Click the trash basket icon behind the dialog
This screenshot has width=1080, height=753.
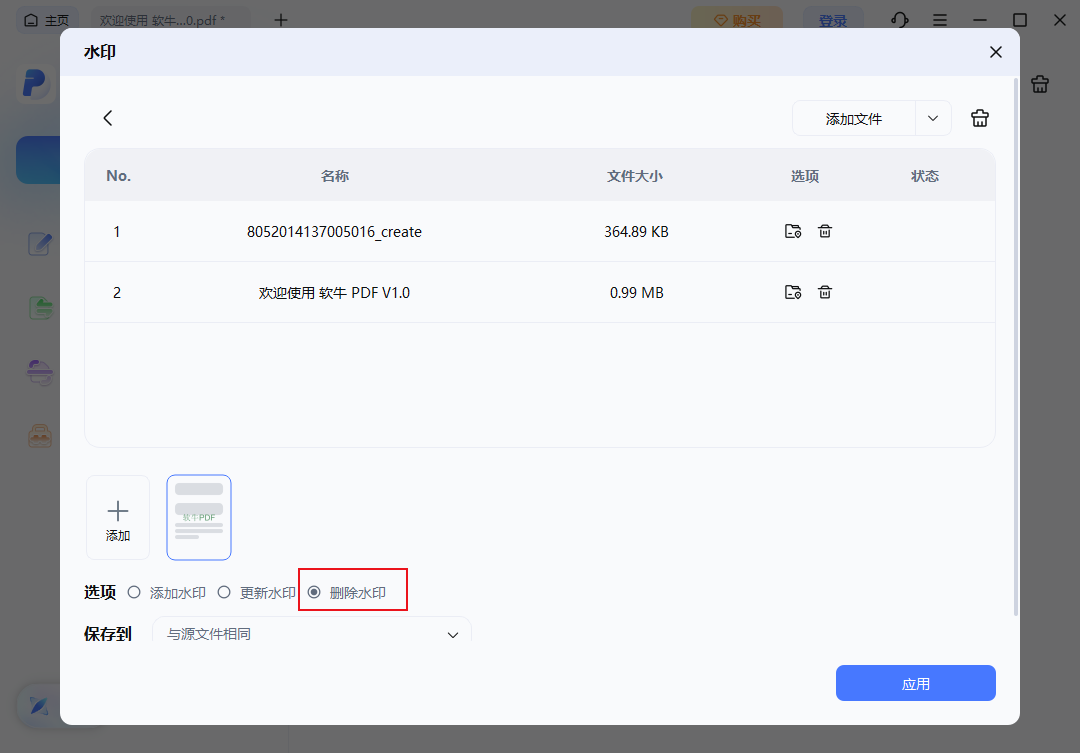pyautogui.click(x=1039, y=84)
